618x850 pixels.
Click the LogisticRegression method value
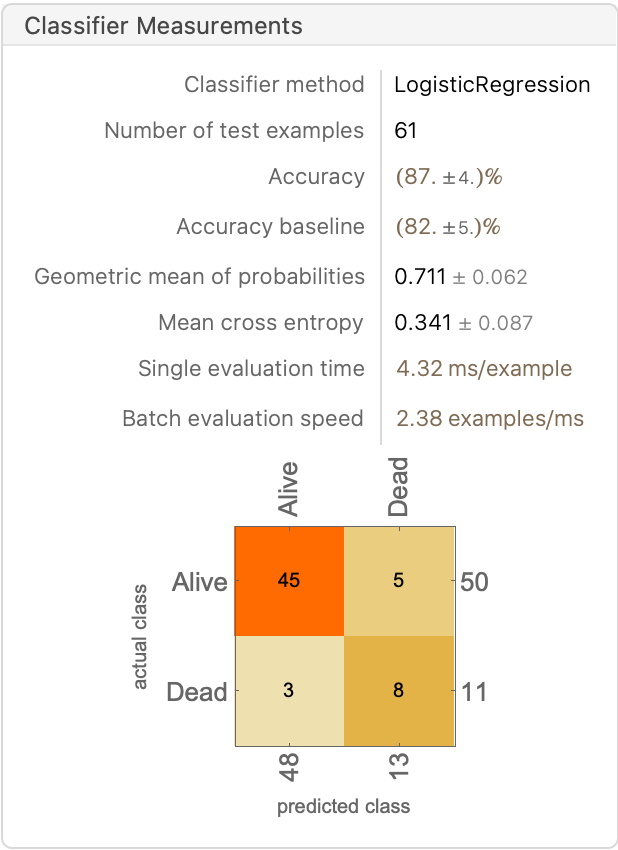(492, 85)
